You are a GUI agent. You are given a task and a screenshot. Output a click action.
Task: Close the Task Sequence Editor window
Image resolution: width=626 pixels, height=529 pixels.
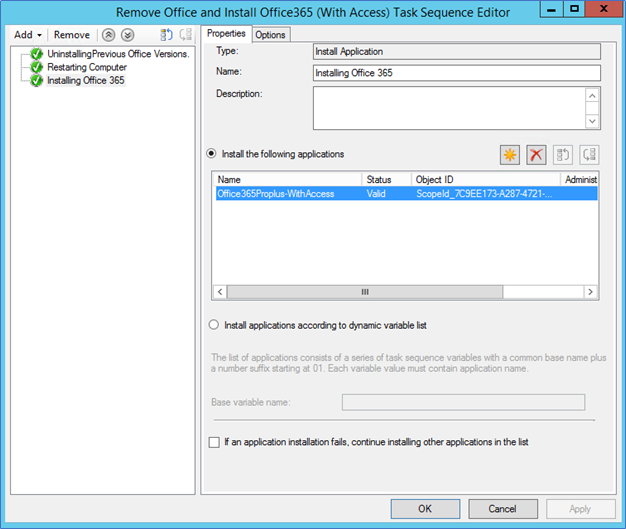point(604,9)
